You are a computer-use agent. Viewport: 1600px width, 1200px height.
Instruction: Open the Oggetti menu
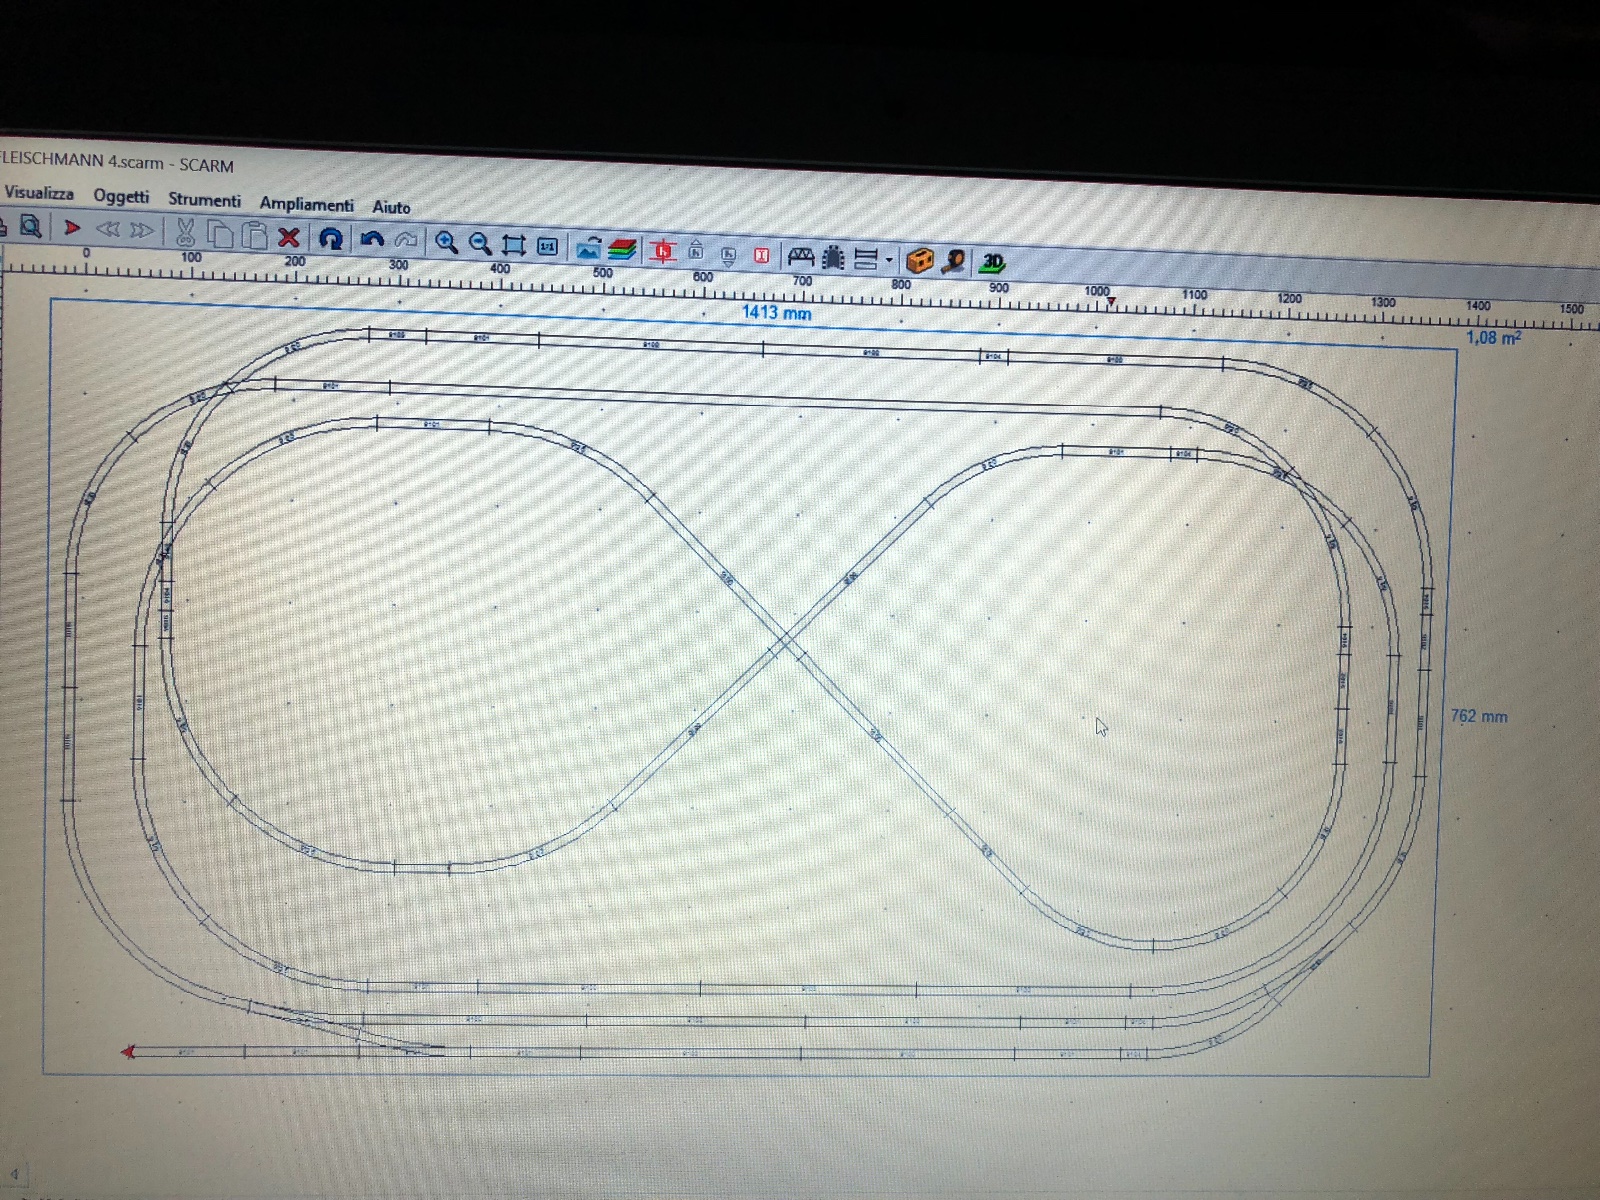click(x=121, y=196)
